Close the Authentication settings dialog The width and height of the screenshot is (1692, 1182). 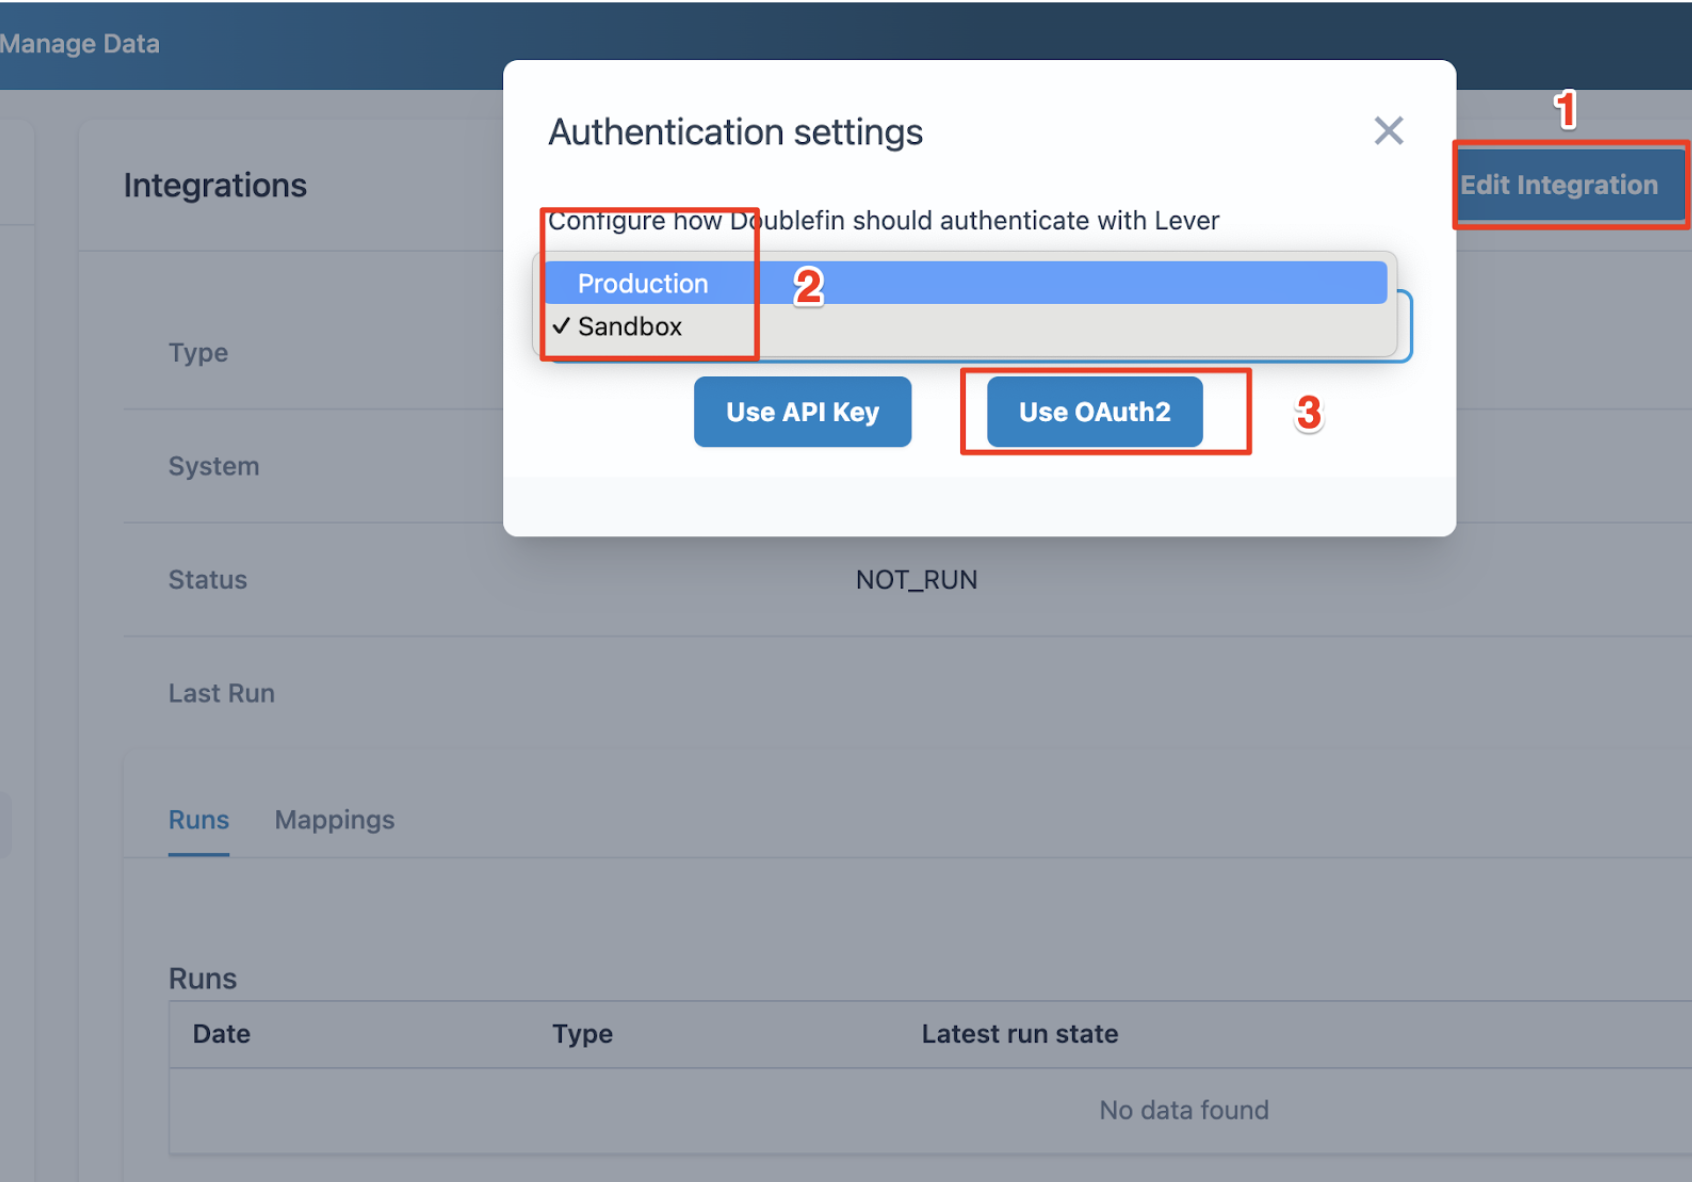tap(1388, 131)
